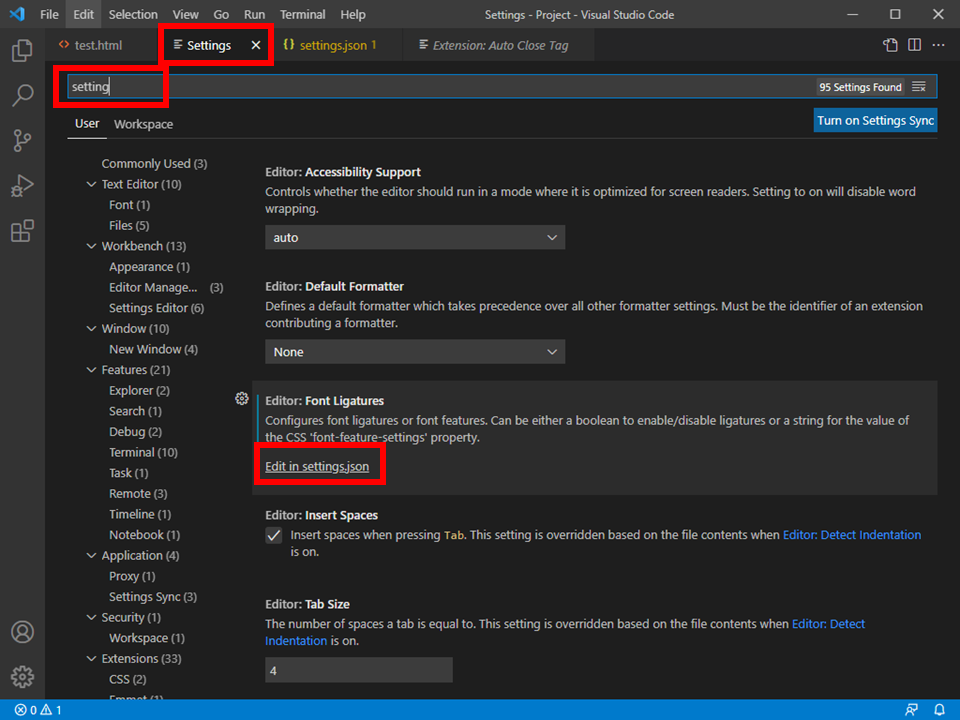This screenshot has width=960, height=720.
Task: Open the Edit menu
Action: coord(83,14)
